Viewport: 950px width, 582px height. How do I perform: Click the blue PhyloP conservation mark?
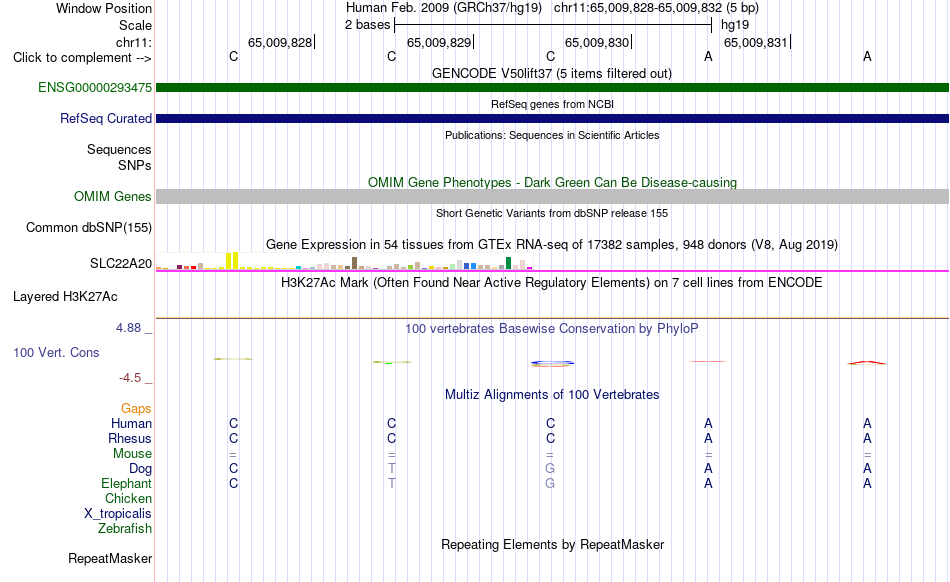click(552, 363)
